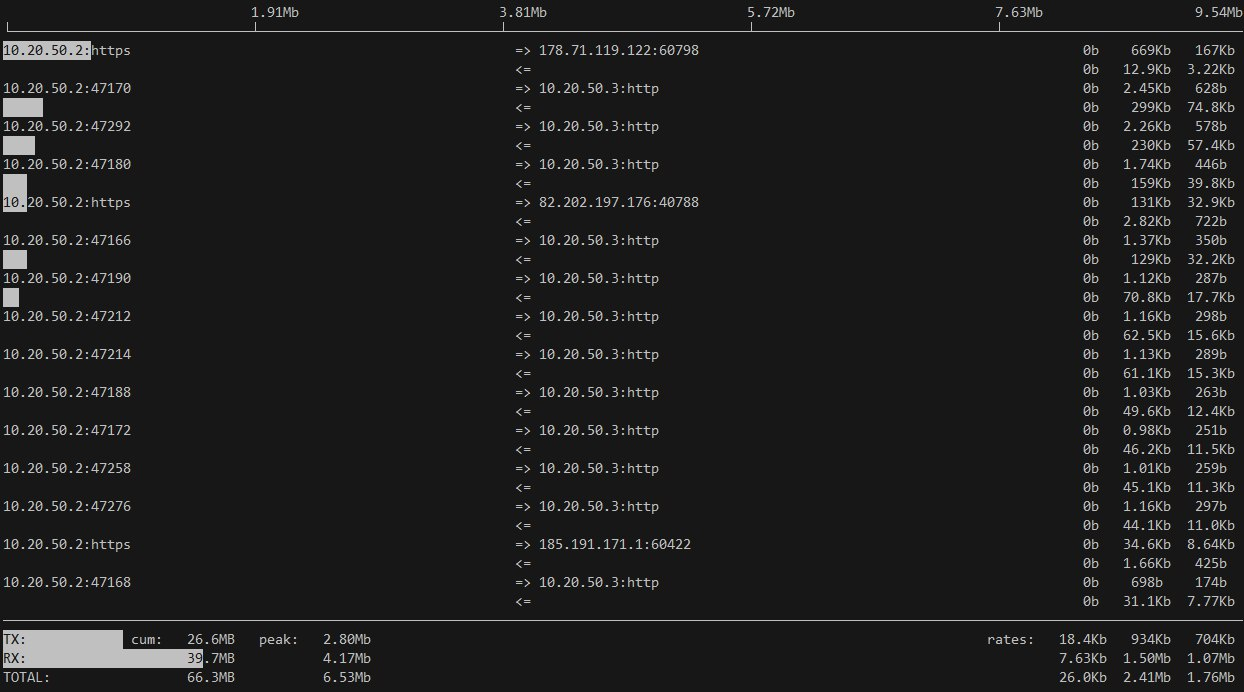Click the 10.20.50.2:47292 source entry
The width and height of the screenshot is (1244, 692).
(x=67, y=126)
